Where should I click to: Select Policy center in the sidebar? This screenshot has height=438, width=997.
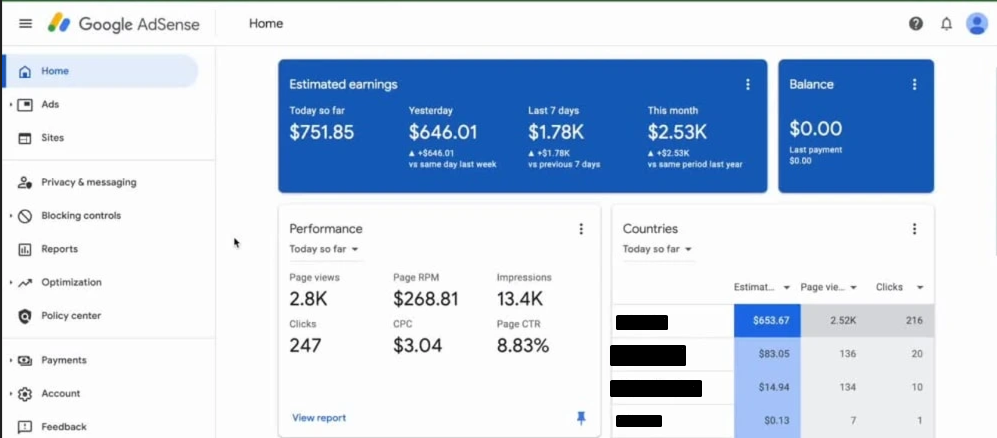71,316
